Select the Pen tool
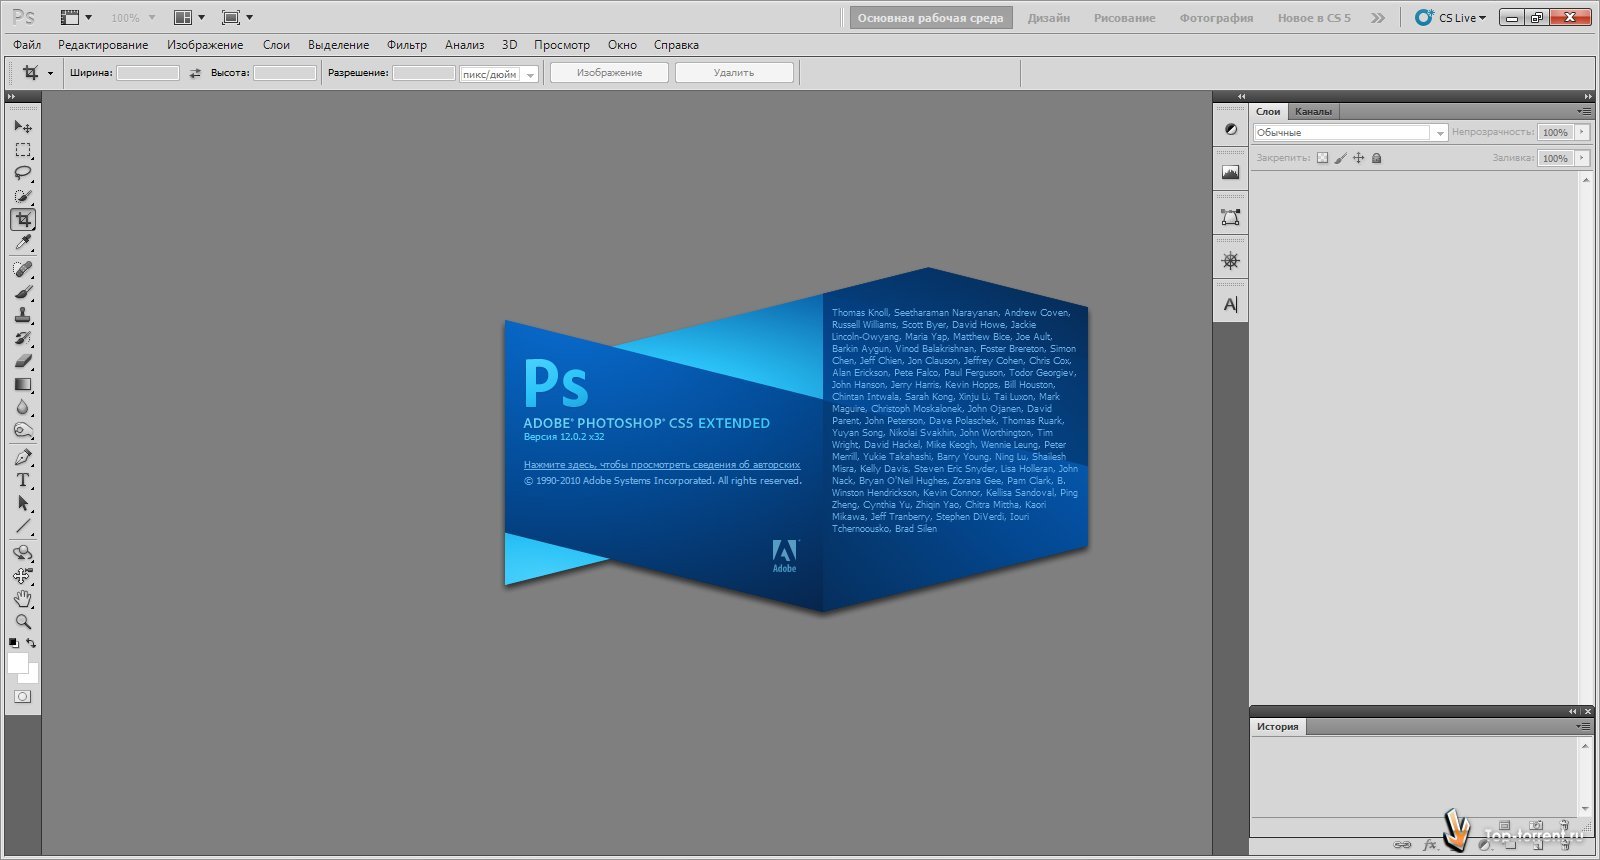1600x860 pixels. point(23,457)
